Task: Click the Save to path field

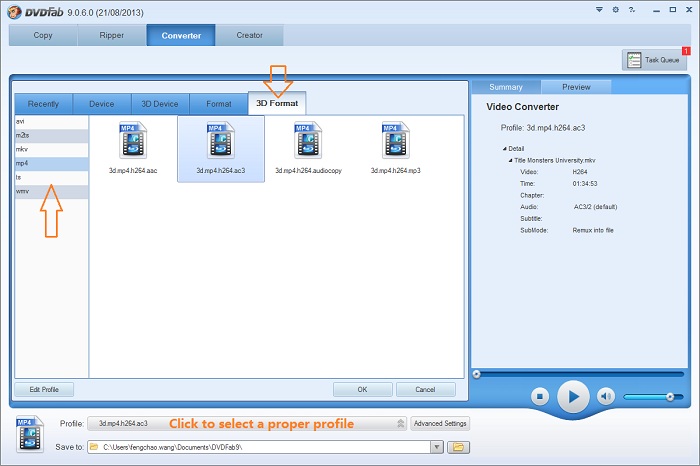Action: click(x=259, y=447)
